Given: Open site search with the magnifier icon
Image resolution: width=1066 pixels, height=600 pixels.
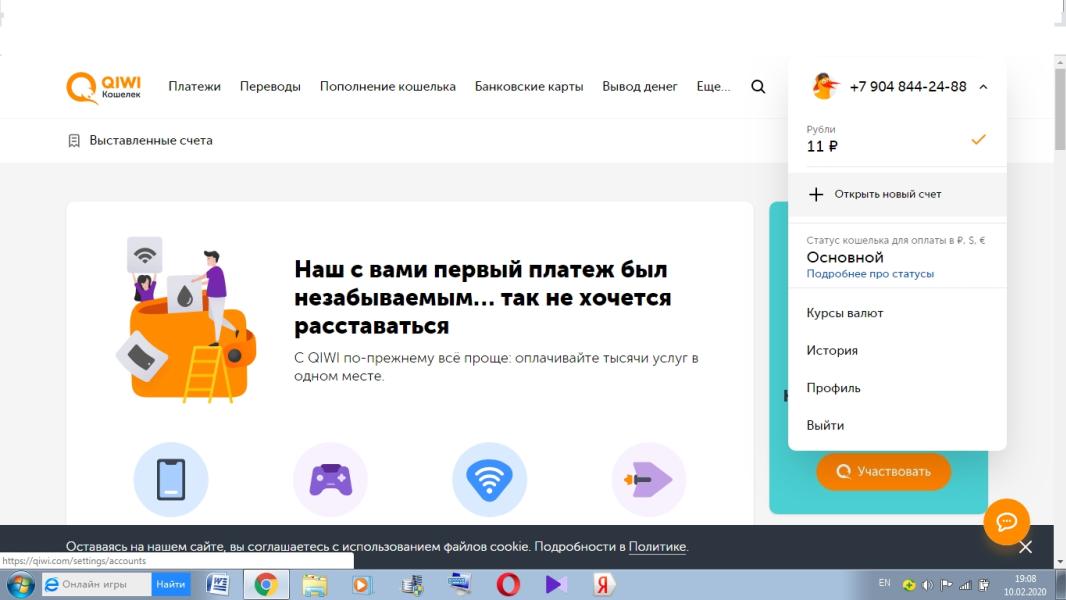Looking at the screenshot, I should click(757, 87).
